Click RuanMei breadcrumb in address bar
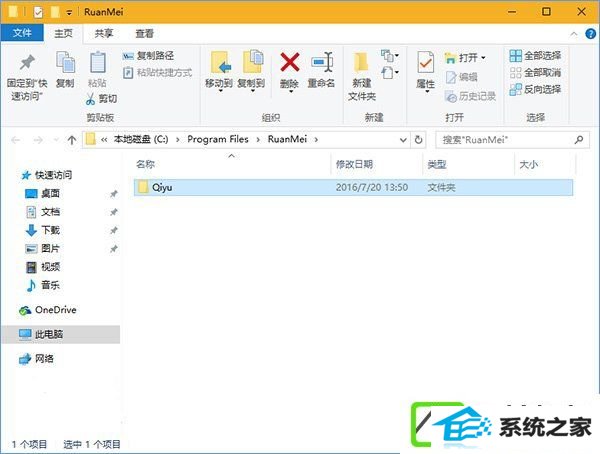Screen dimensions: 600x454 [x=287, y=139]
